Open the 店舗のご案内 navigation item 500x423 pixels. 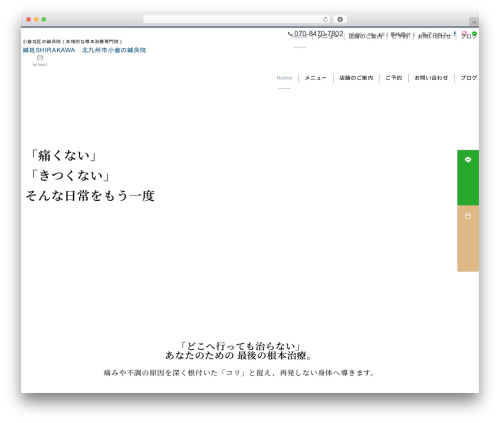click(356, 78)
